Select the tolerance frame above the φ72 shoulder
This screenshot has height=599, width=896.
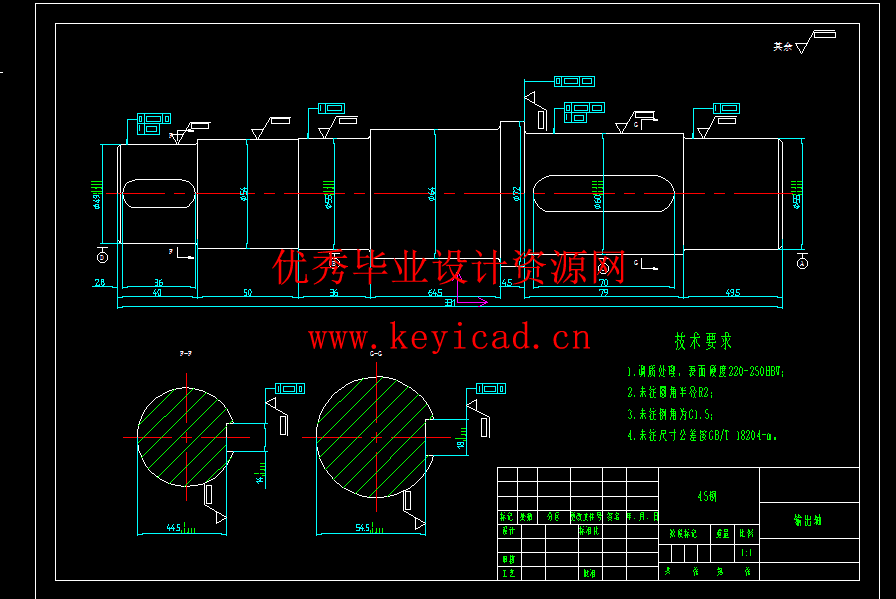(573, 81)
